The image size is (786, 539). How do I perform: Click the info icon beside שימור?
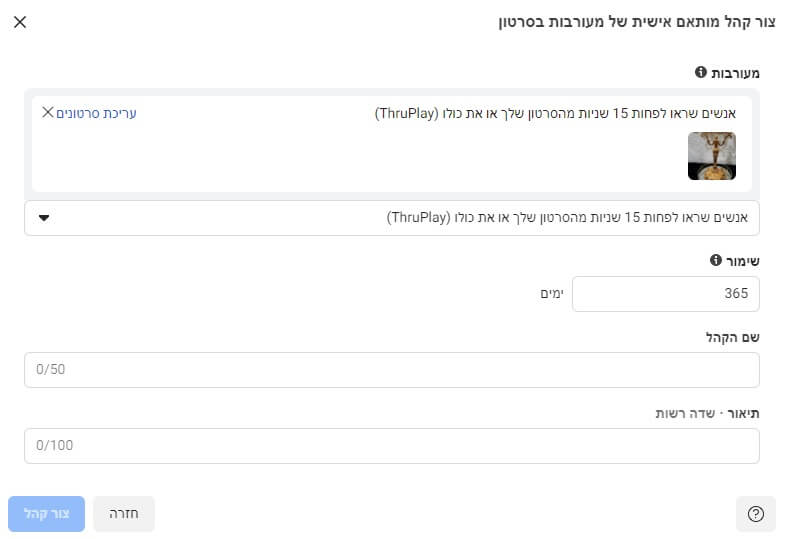pyautogui.click(x=716, y=261)
